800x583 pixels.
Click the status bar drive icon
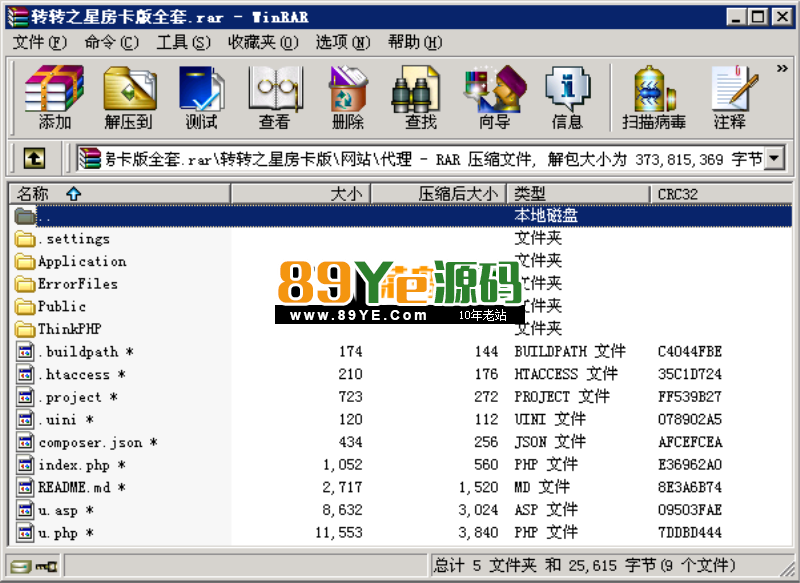pyautogui.click(x=21, y=566)
